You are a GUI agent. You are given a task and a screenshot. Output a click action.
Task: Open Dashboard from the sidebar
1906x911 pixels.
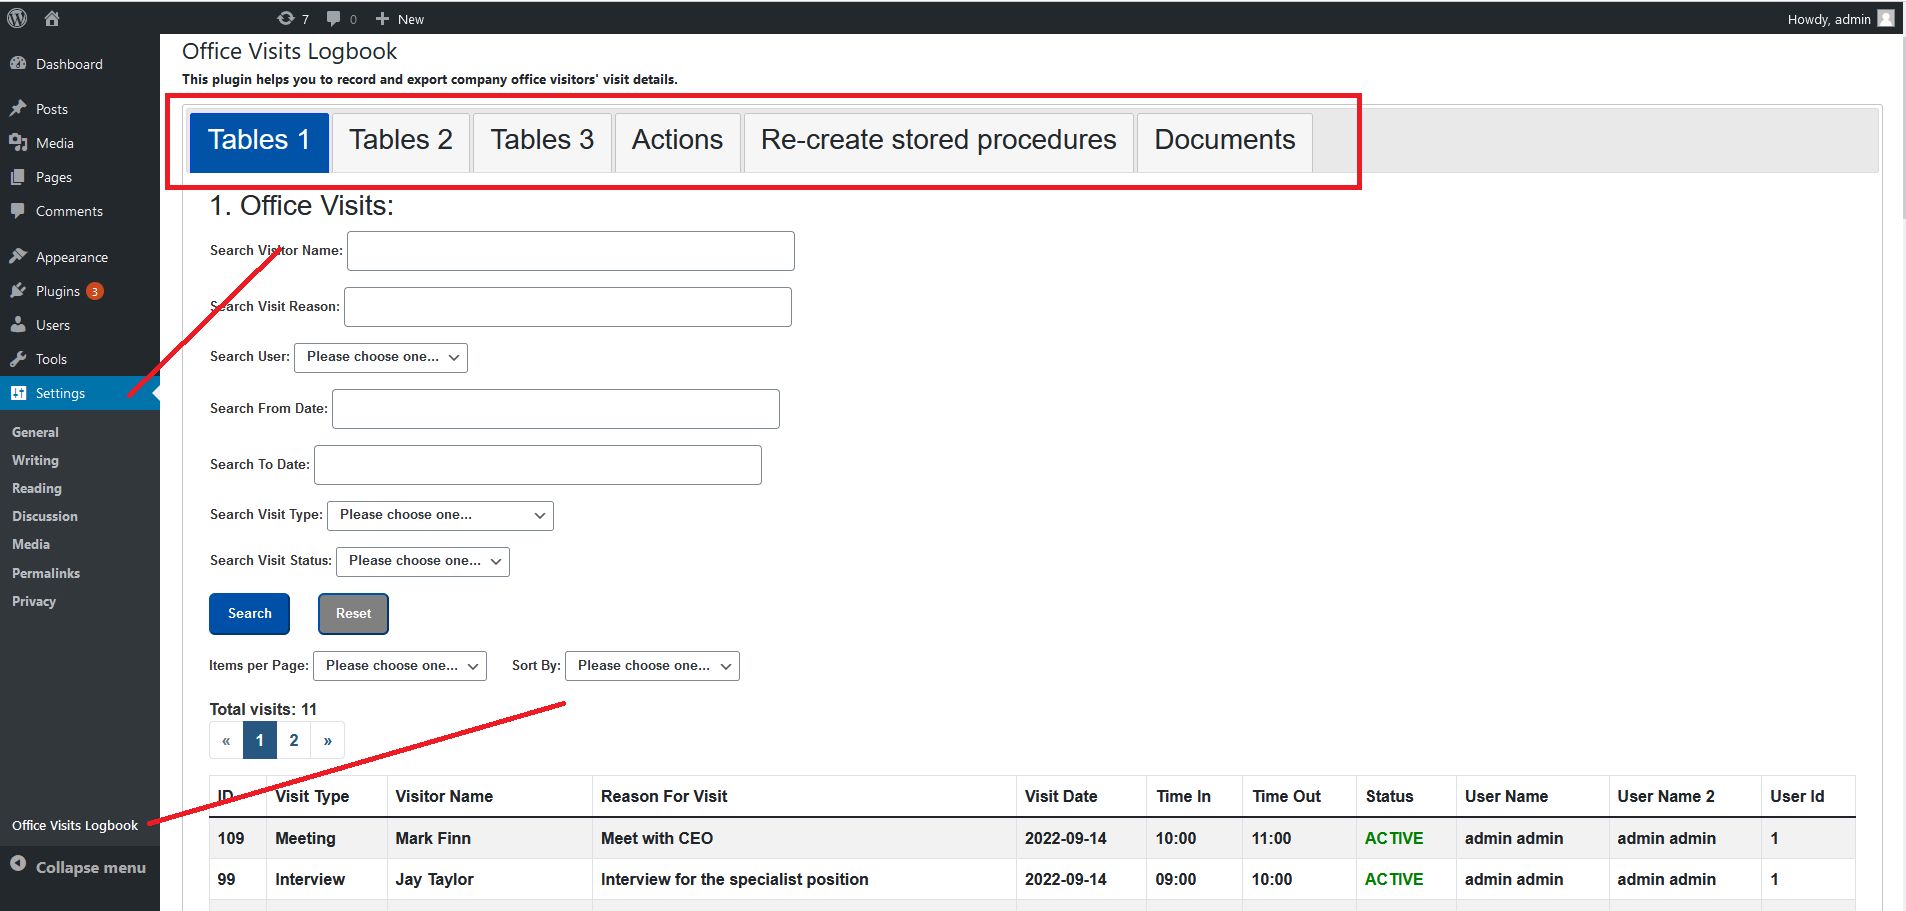pos(69,64)
